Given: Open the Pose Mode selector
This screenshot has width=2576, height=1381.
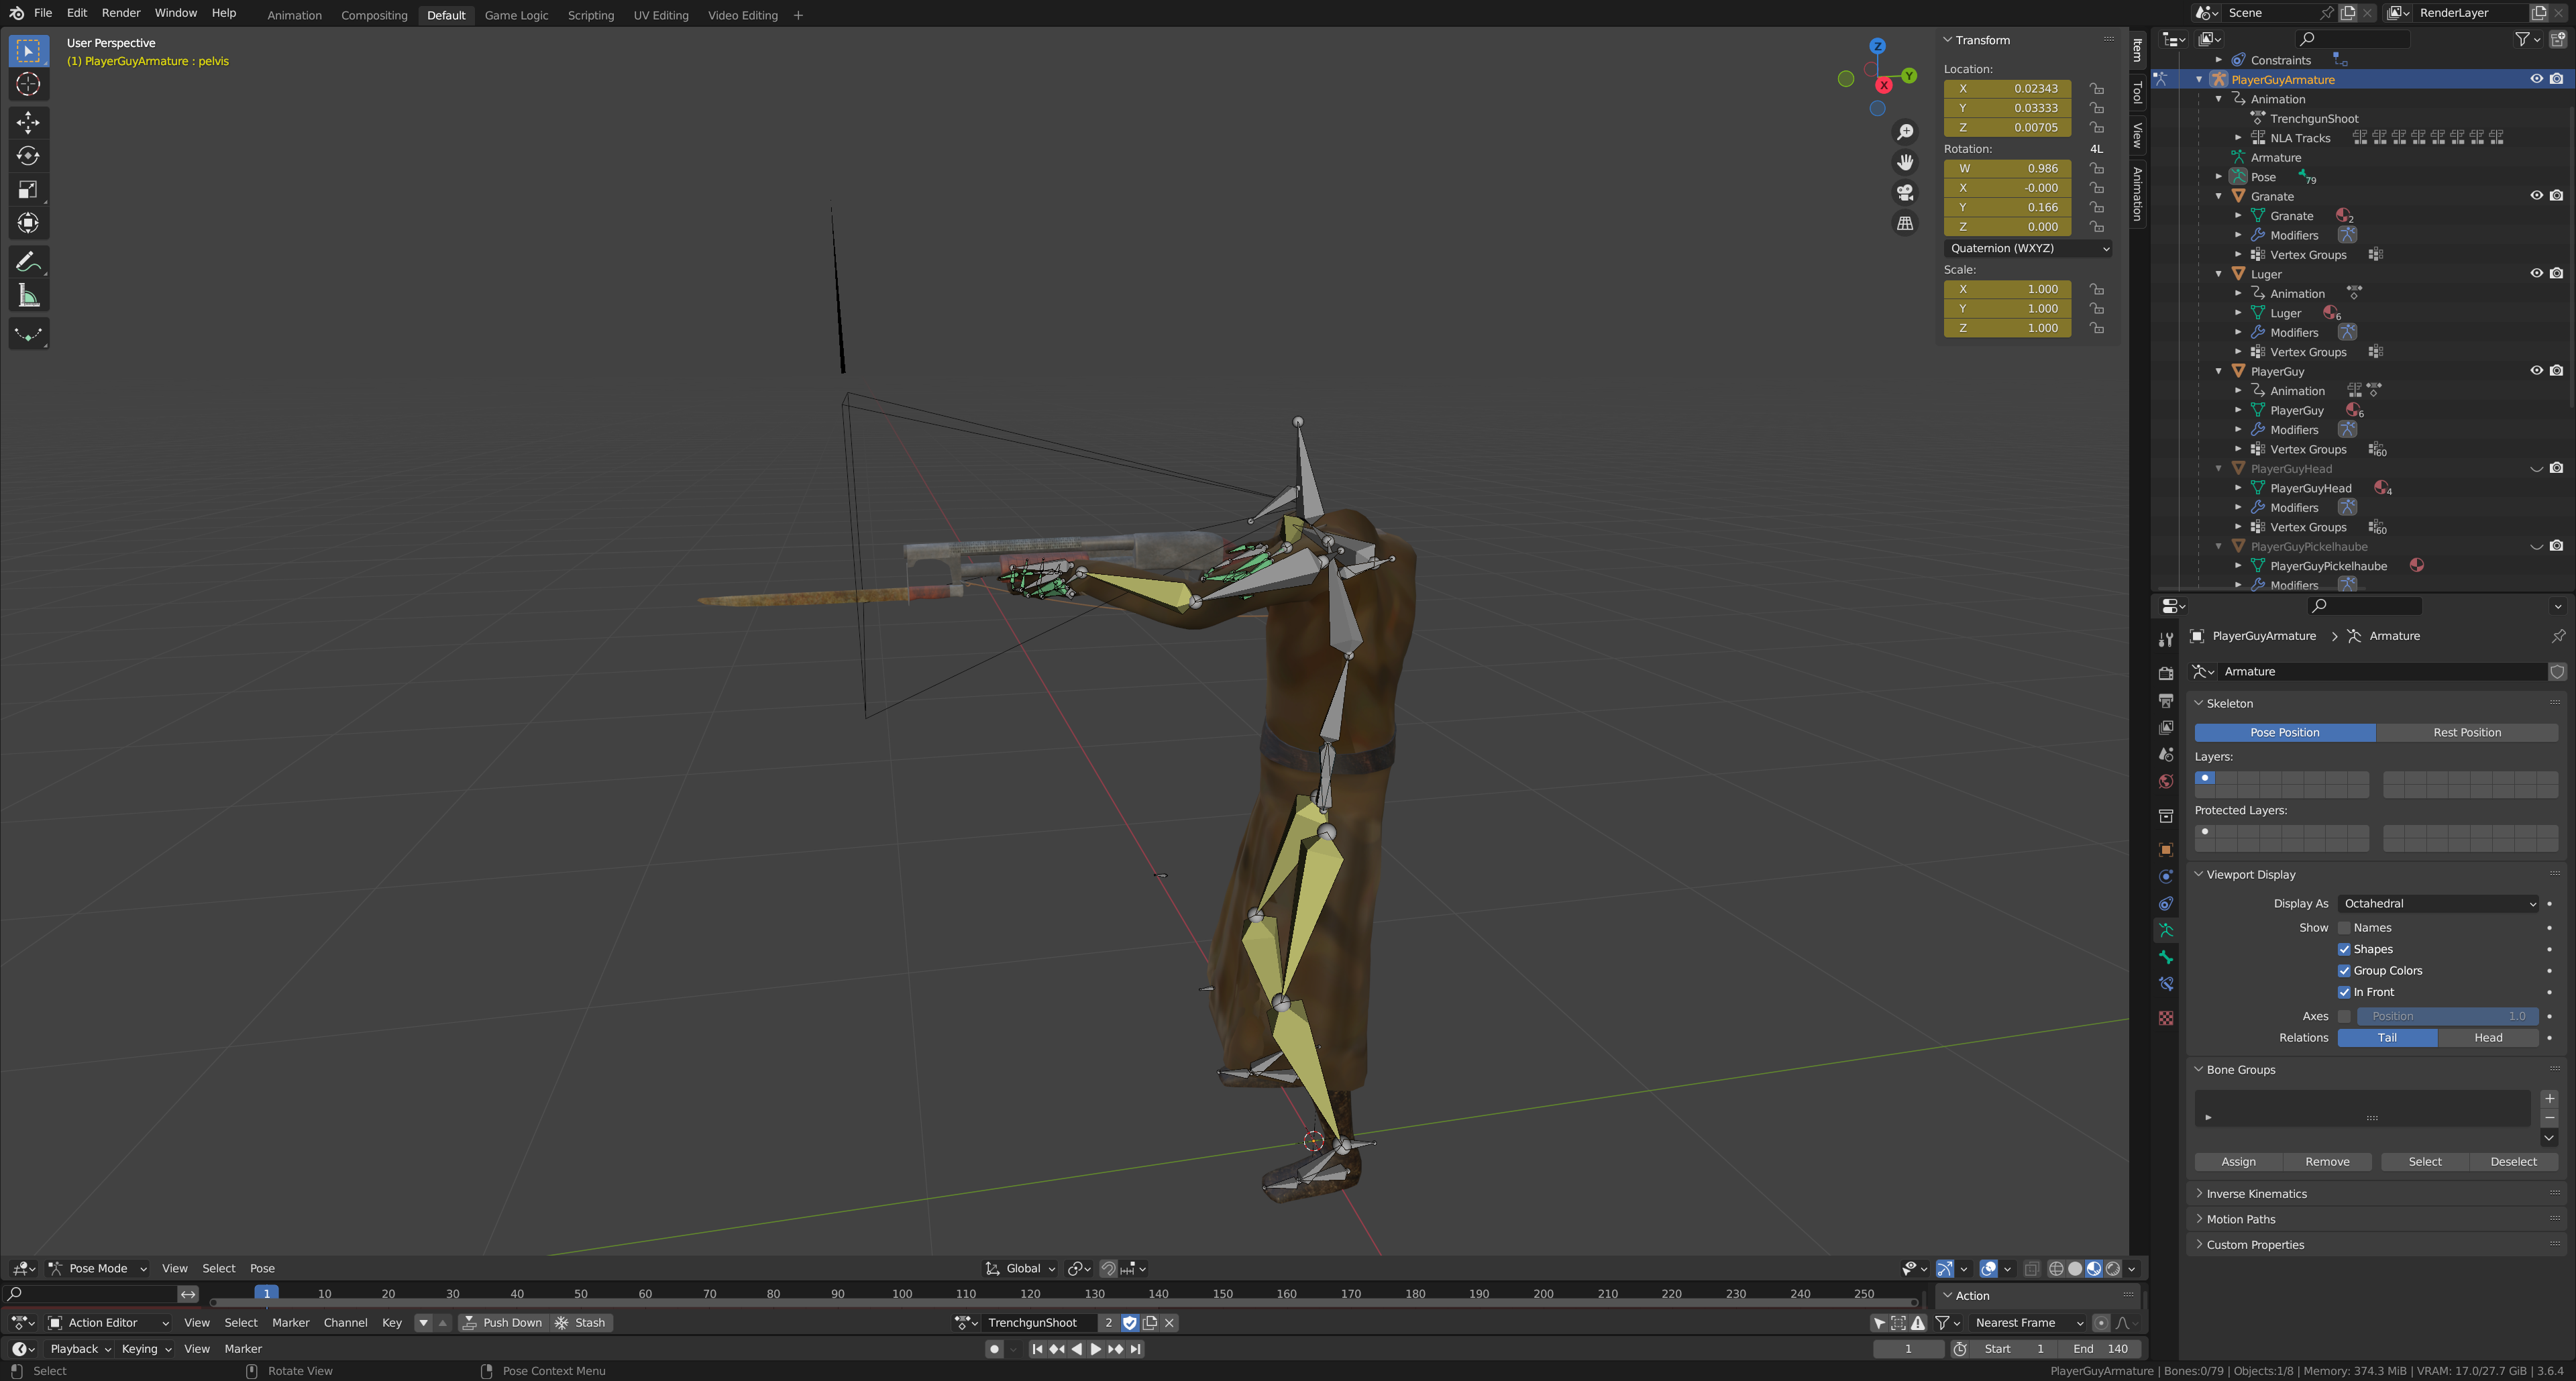Looking at the screenshot, I should point(98,1269).
